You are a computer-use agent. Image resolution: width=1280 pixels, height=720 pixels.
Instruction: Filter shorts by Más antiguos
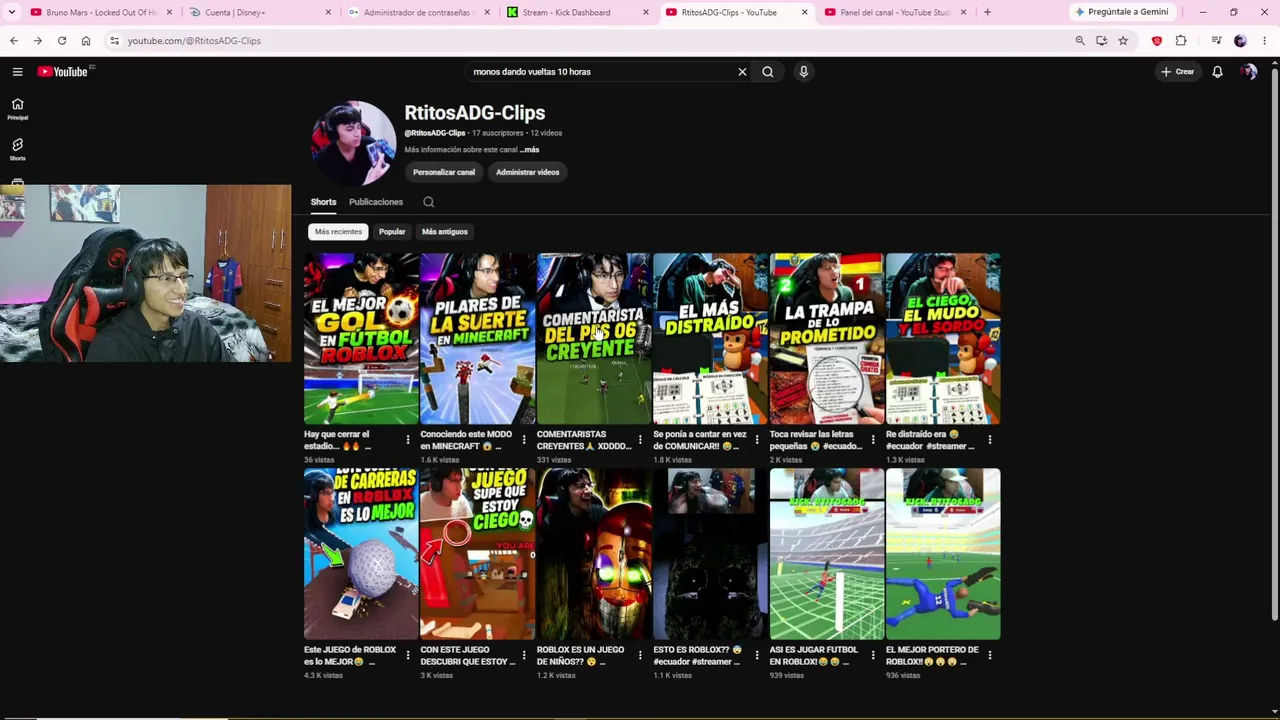(x=445, y=232)
